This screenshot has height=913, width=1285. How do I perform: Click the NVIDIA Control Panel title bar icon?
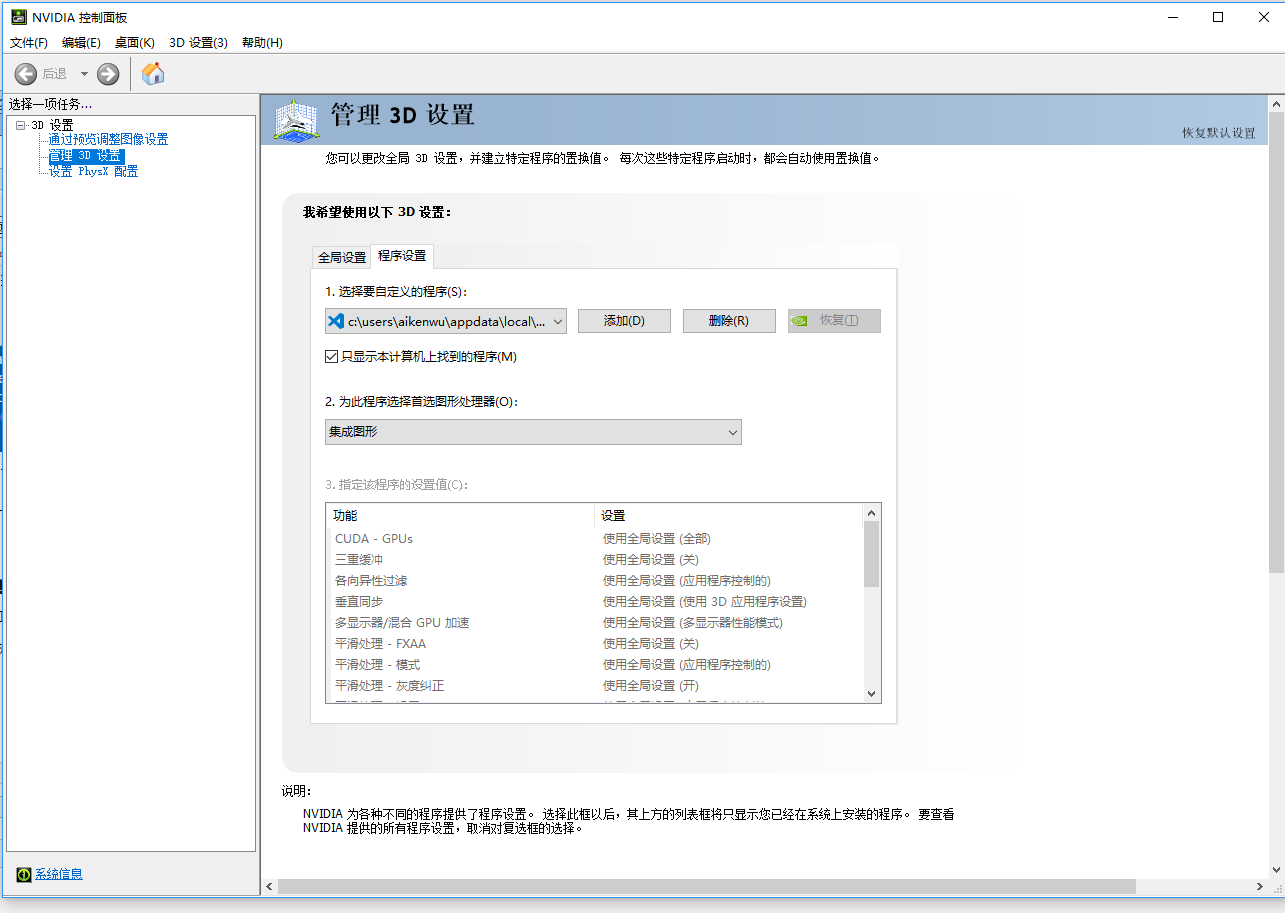(18, 17)
